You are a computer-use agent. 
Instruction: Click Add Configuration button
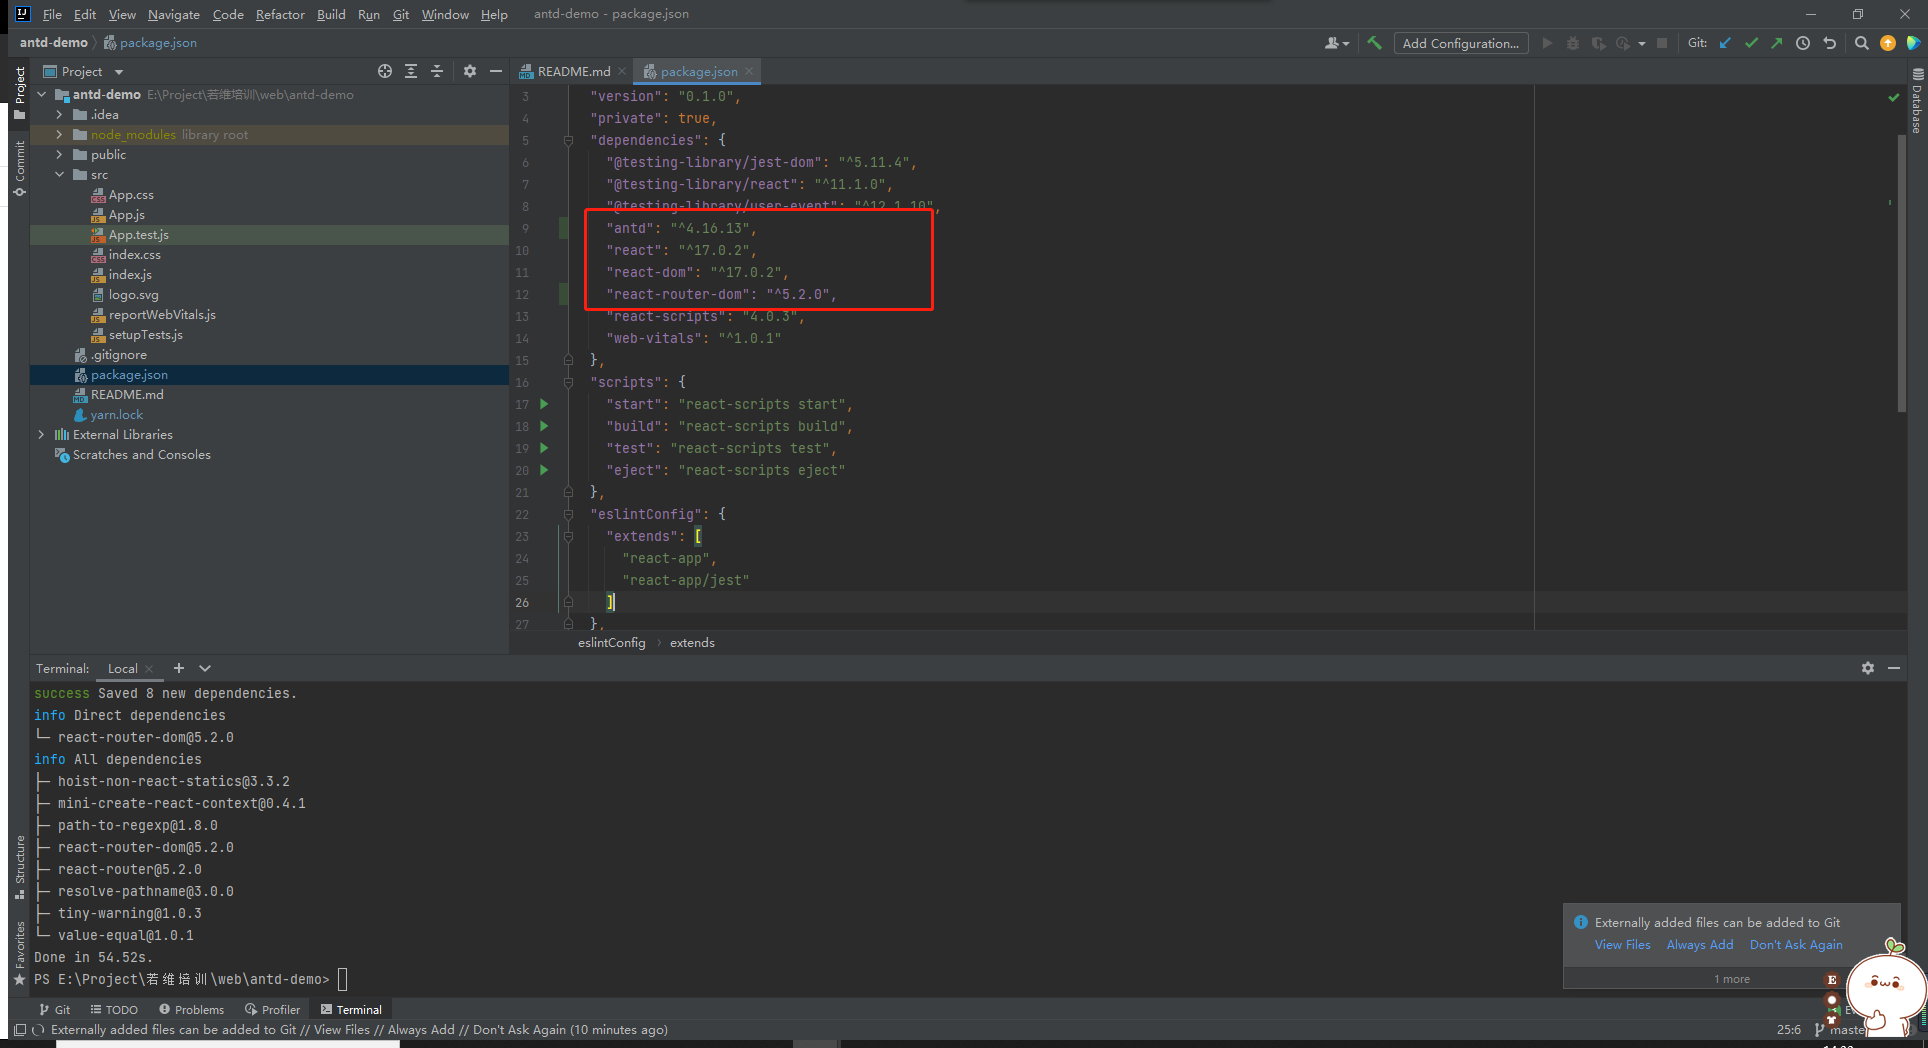[1461, 43]
